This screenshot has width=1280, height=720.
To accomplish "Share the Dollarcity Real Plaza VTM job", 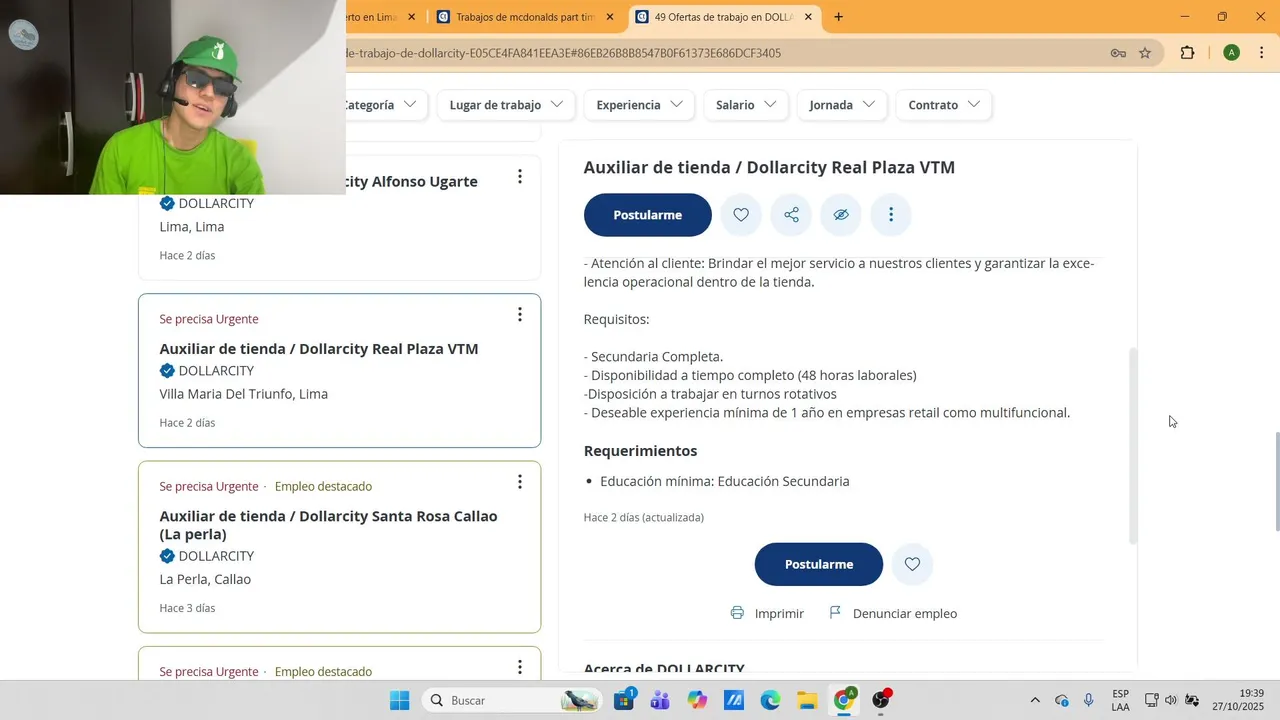I will pyautogui.click(x=791, y=215).
